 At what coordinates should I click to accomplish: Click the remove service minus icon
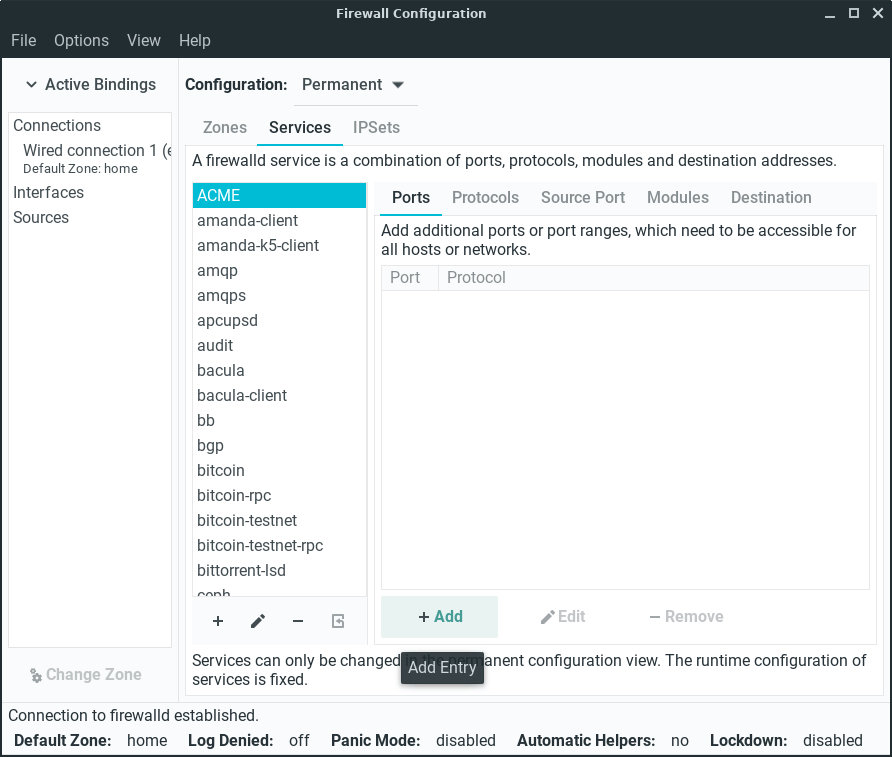[x=298, y=621]
